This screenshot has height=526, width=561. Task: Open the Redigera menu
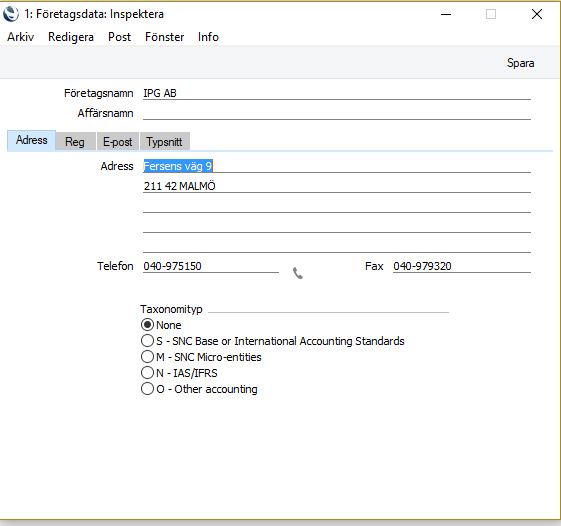pos(71,37)
